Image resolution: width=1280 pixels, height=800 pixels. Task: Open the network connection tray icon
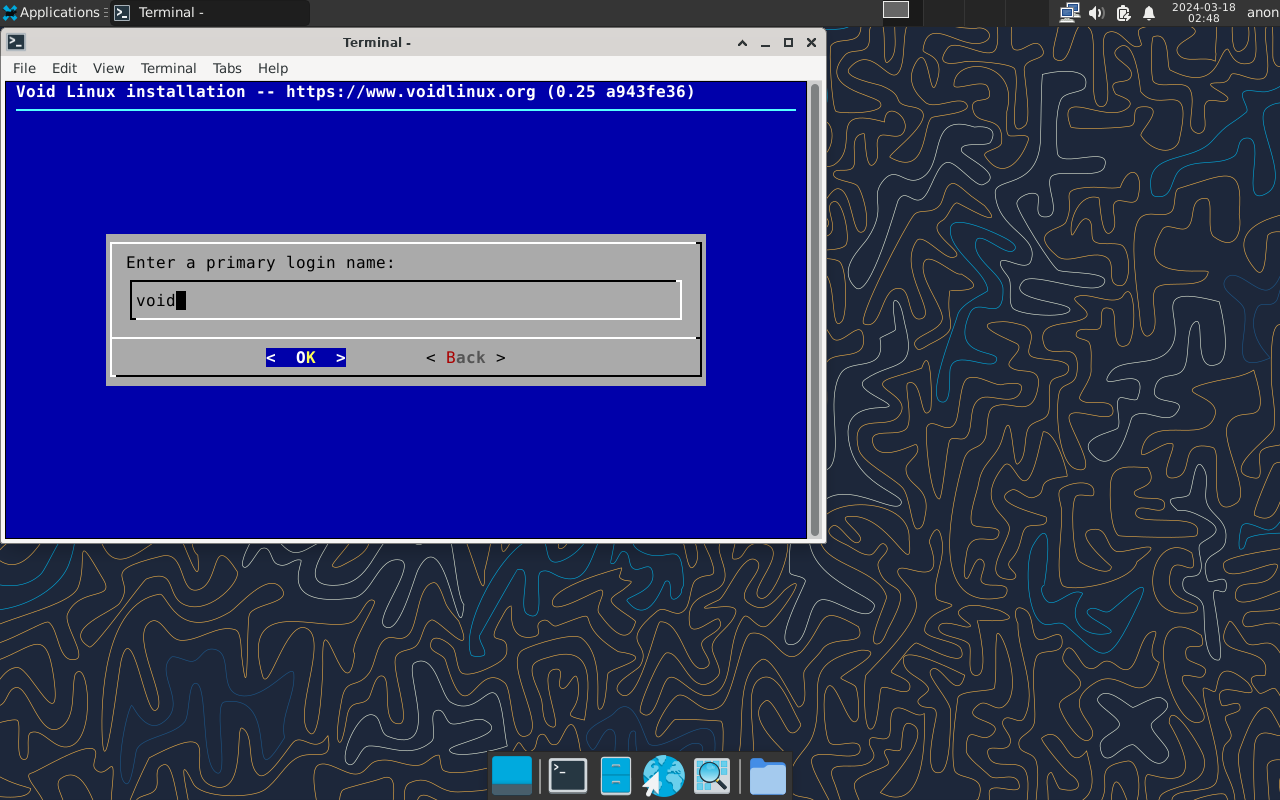(1070, 13)
